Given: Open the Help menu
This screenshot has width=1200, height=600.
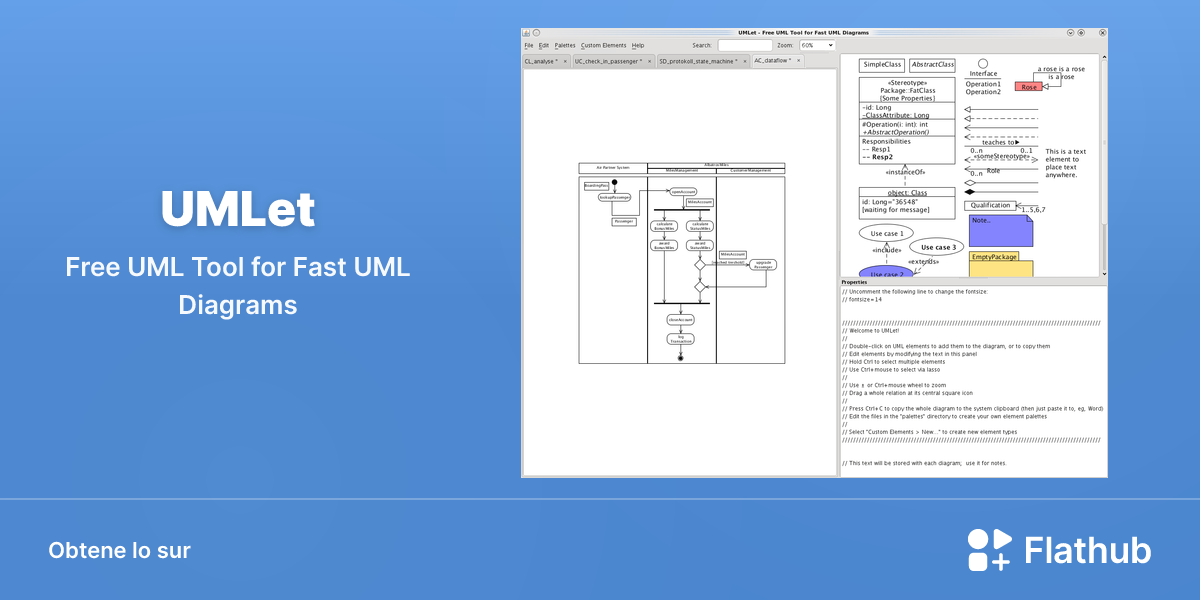Looking at the screenshot, I should 638,45.
